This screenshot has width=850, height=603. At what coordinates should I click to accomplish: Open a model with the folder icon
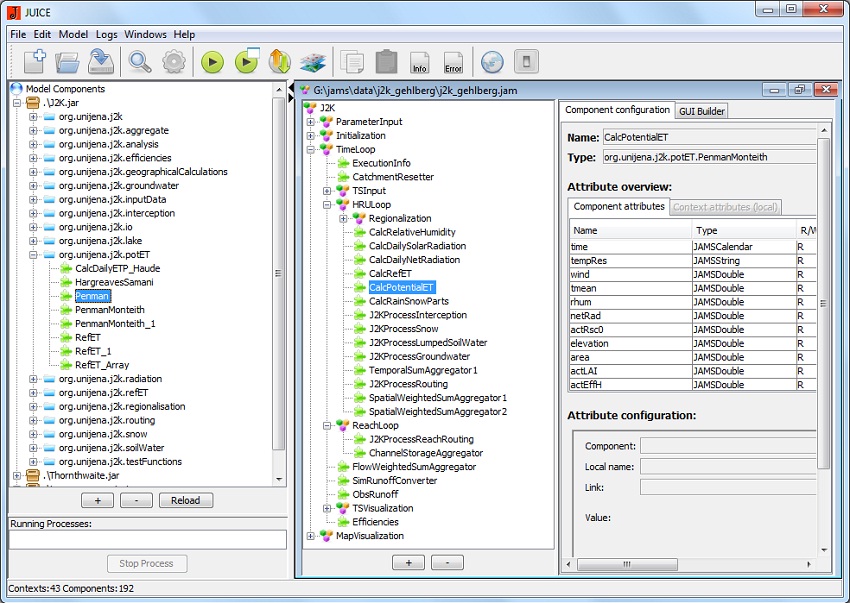click(x=67, y=62)
